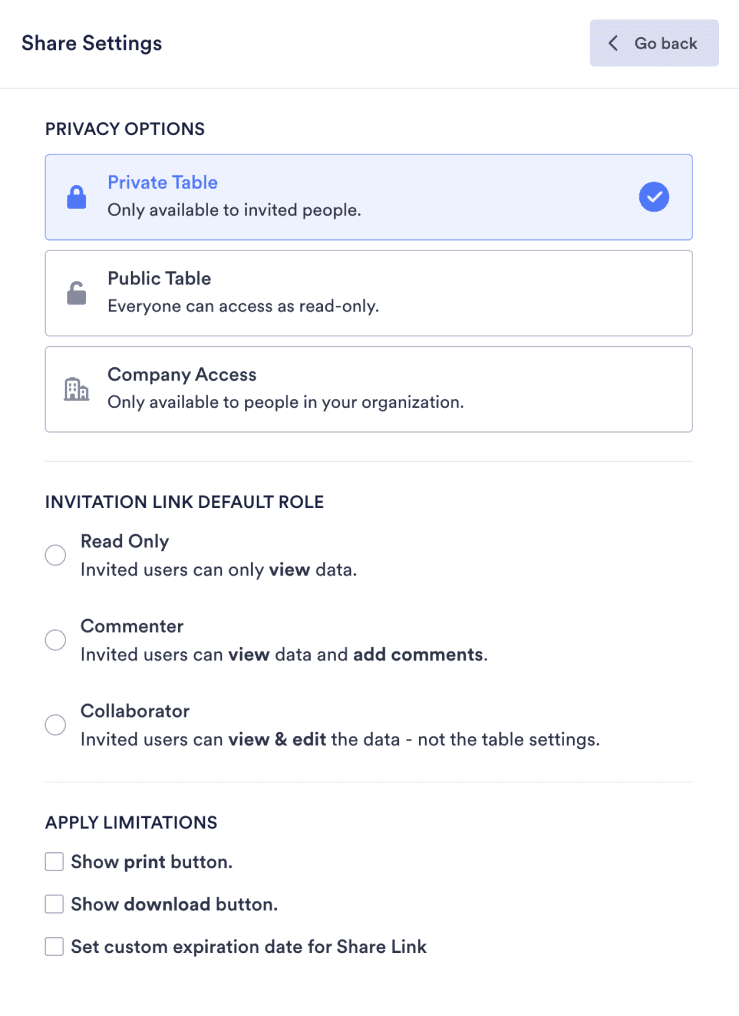Select the Private Table privacy option

tap(368, 196)
